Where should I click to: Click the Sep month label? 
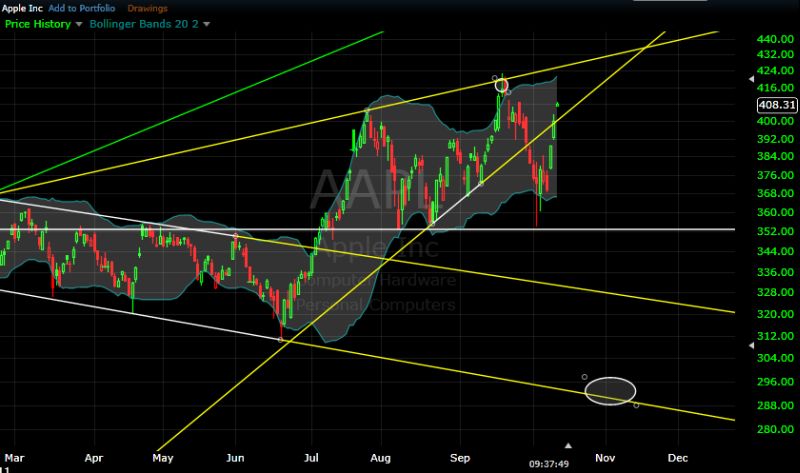(460, 458)
